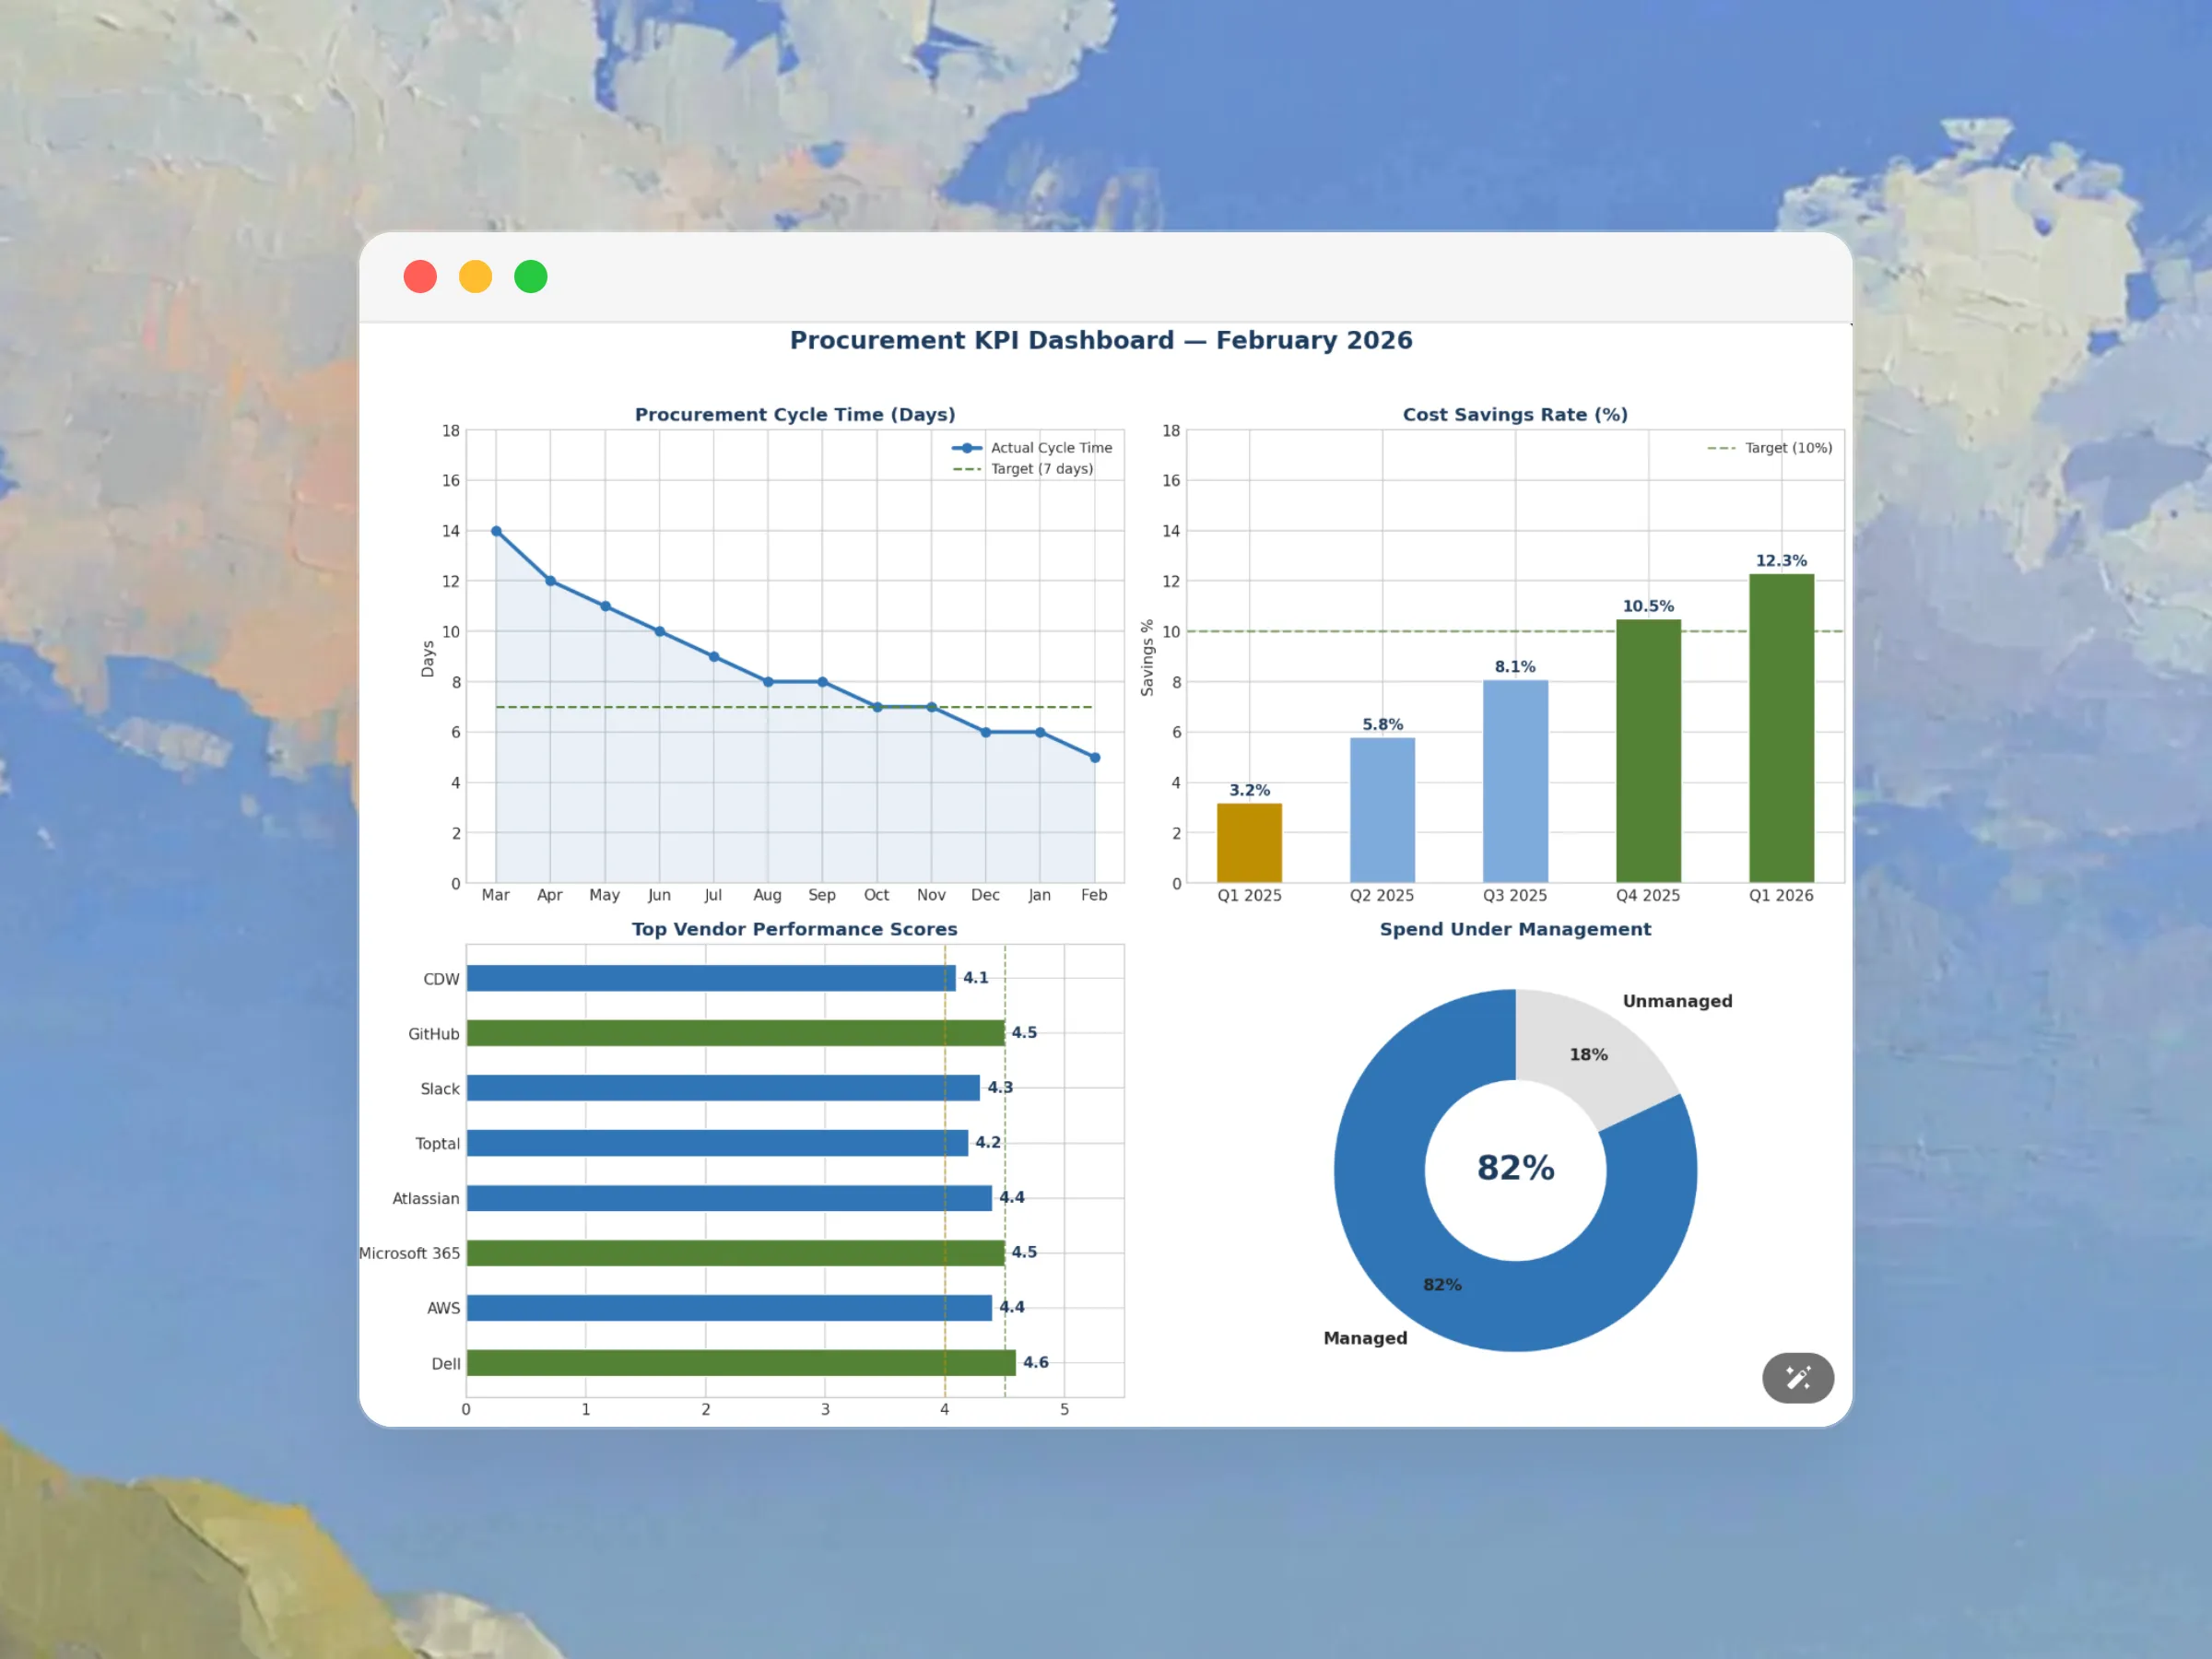This screenshot has height=1659, width=2212.
Task: Click the Actual Cycle Time legend entry
Action: (1050, 448)
